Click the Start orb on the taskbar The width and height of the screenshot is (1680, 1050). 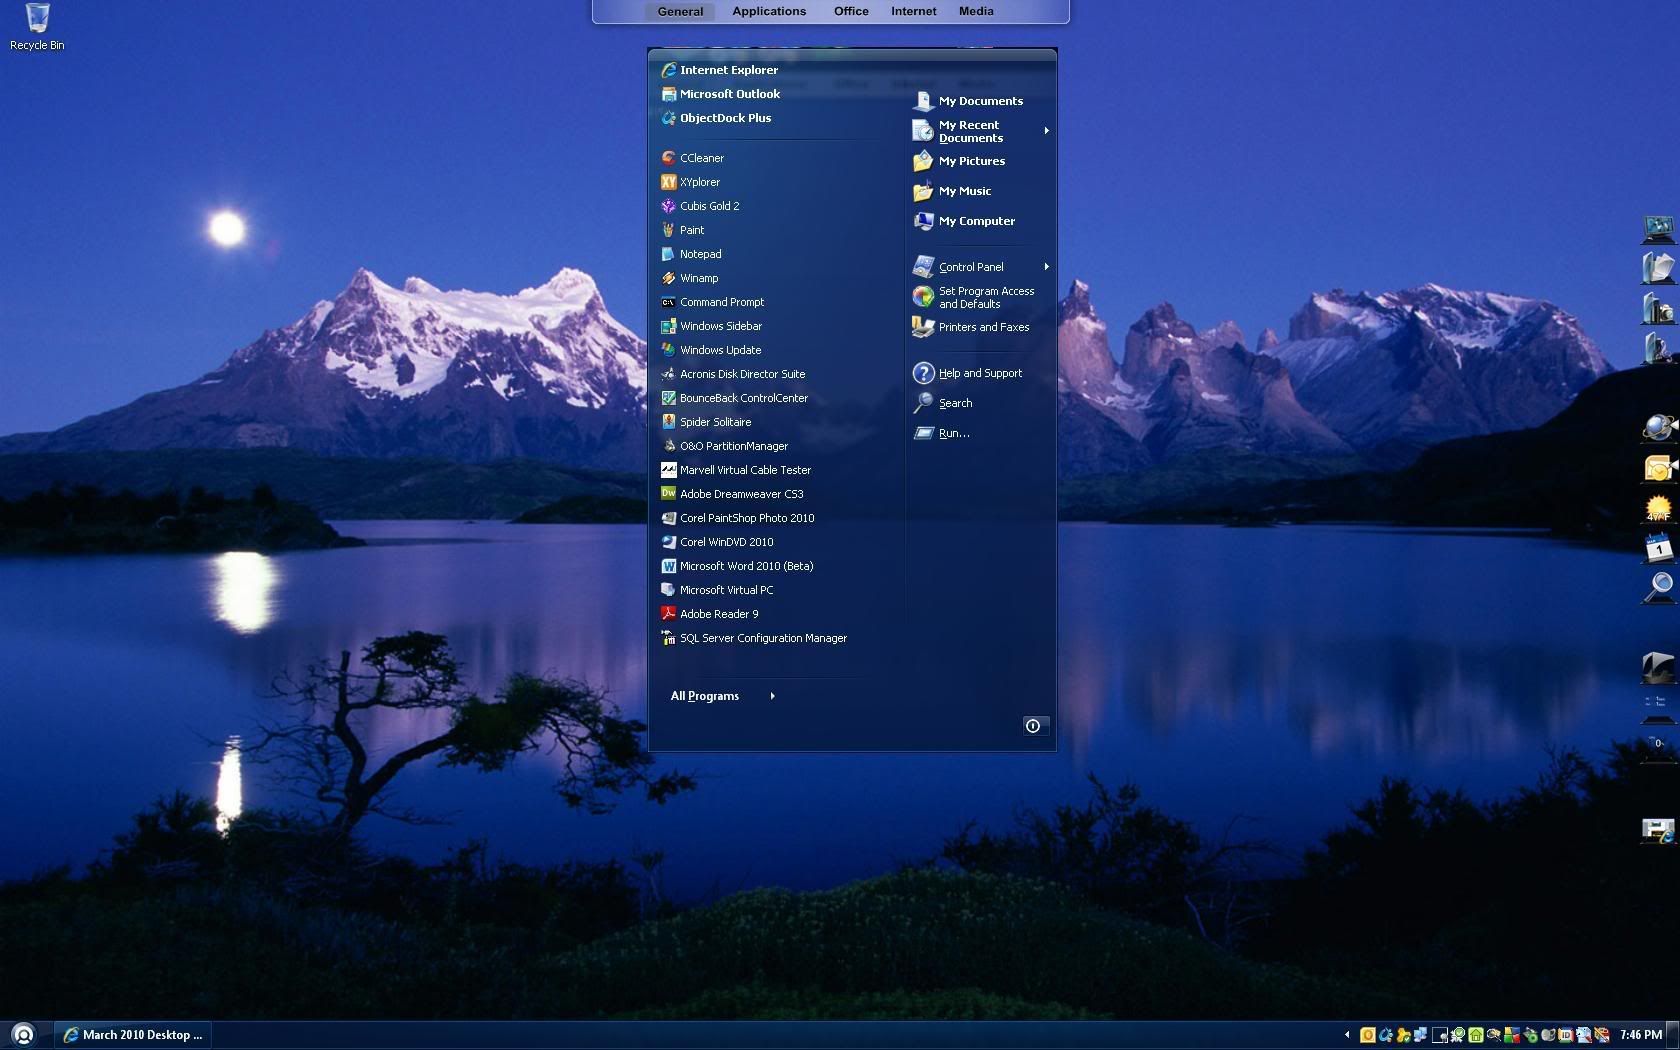(x=23, y=1035)
